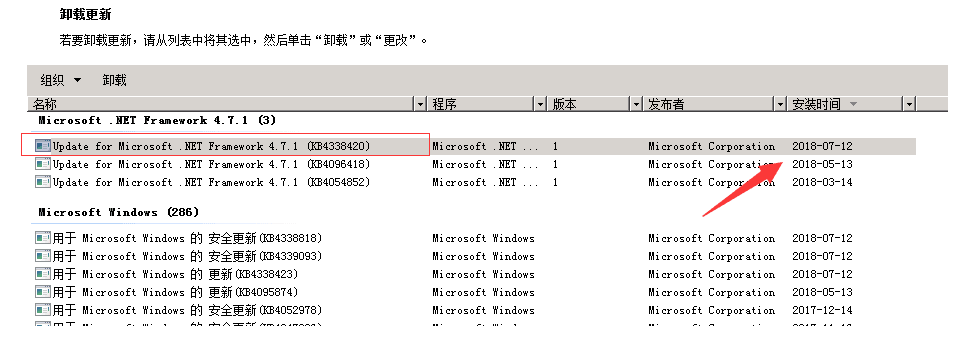Collapse the Microsoft .NET Framework 4.7.1 group
Image resolution: width=967 pixels, height=362 pixels.
158,121
